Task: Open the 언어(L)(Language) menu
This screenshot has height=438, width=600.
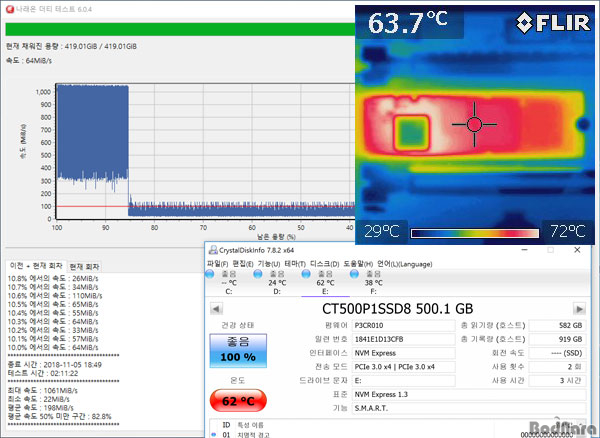Action: click(404, 264)
